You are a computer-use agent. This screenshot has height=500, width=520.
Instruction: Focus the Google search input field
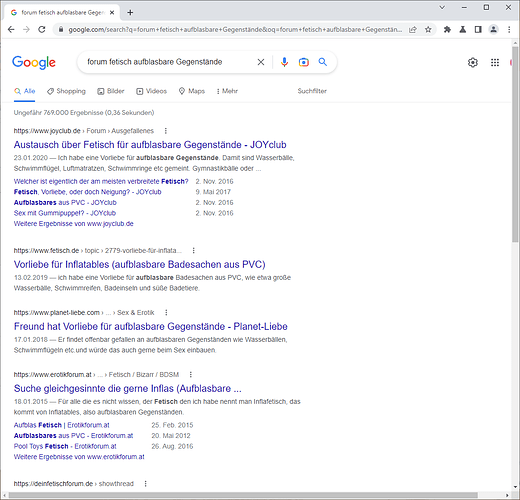pos(167,62)
